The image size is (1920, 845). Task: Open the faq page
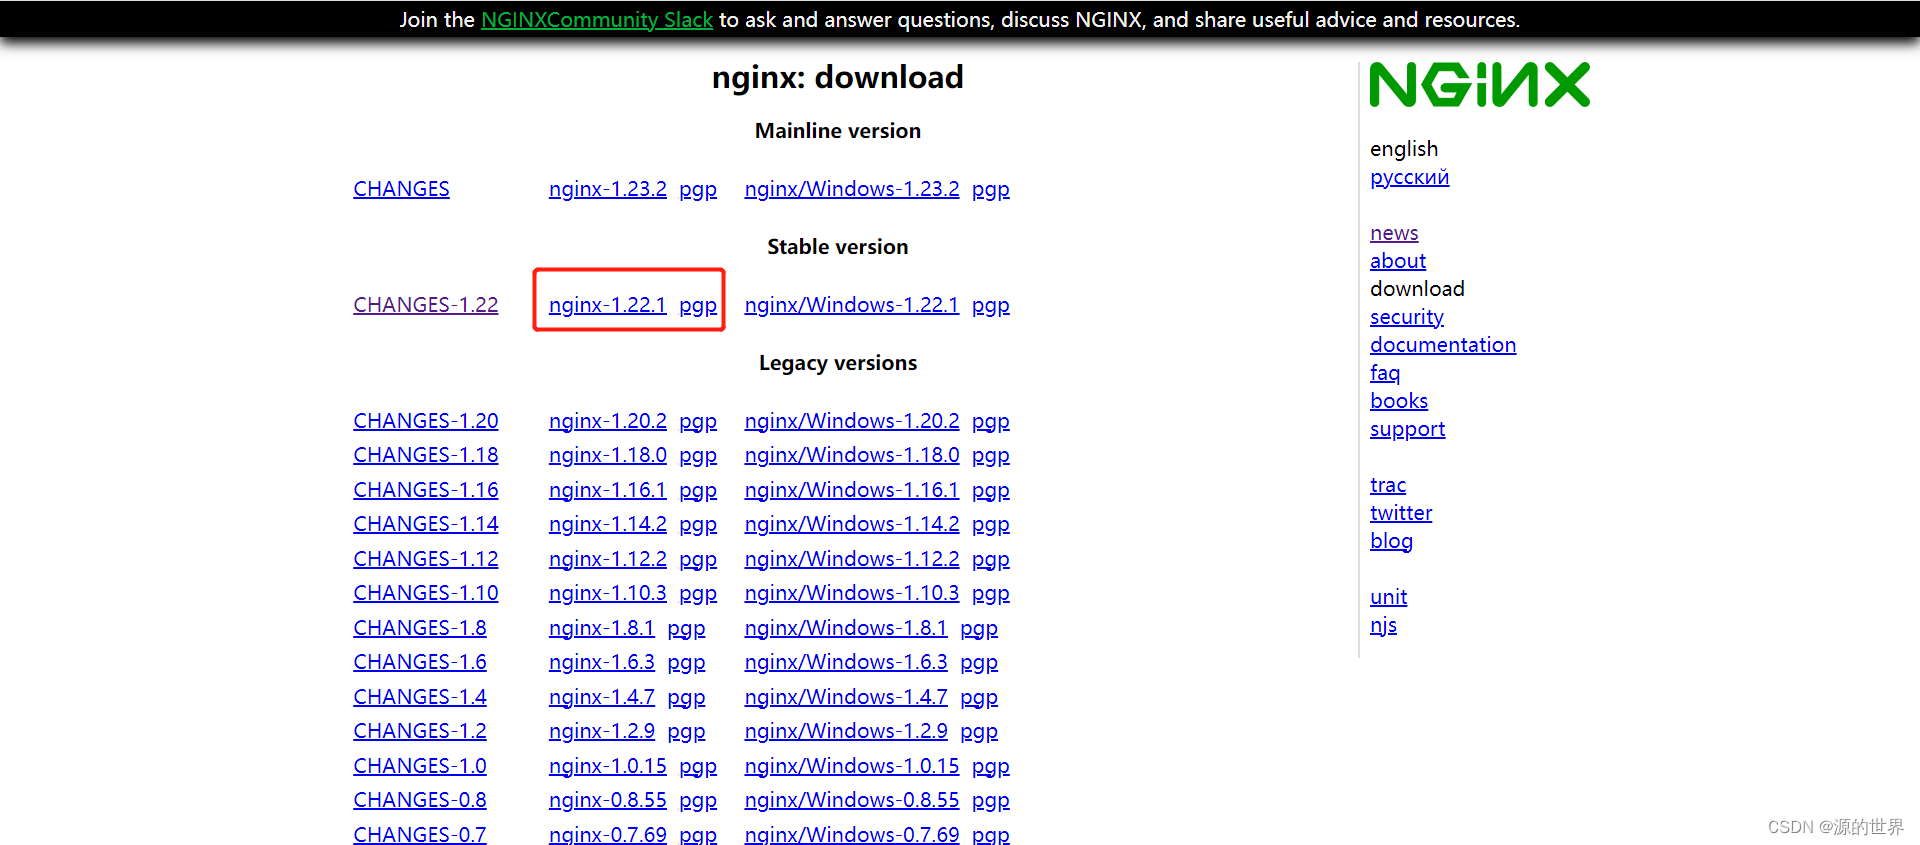(1385, 373)
